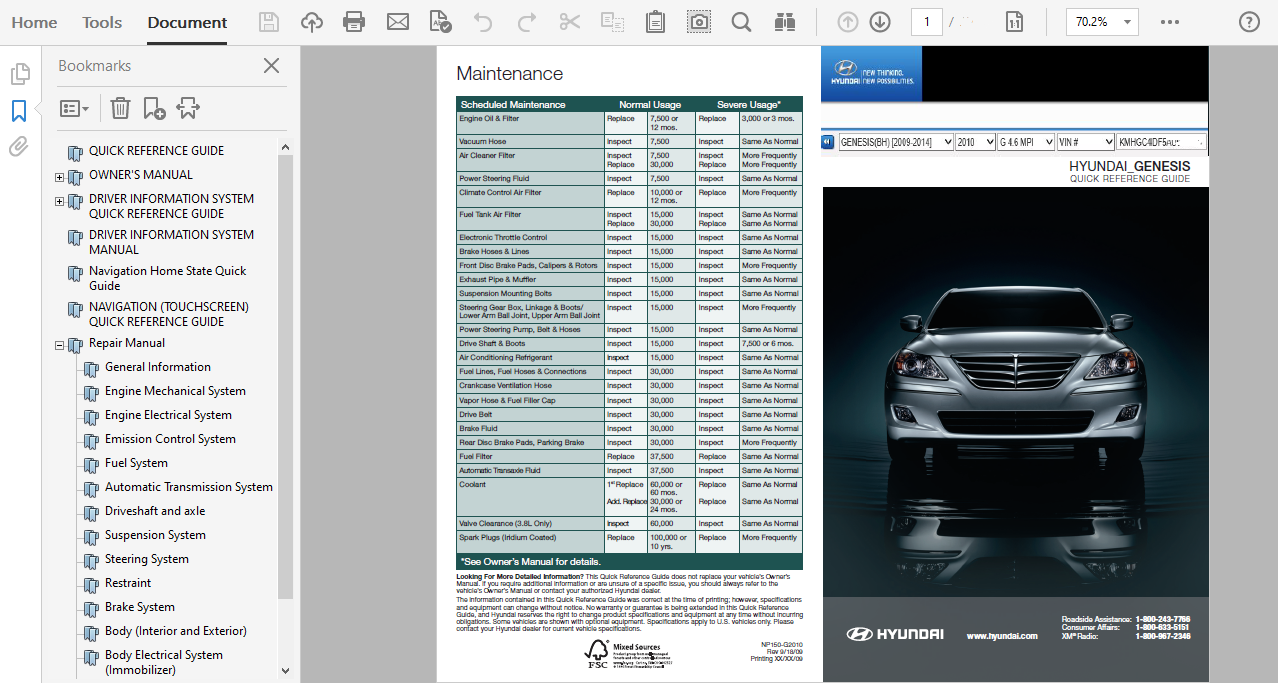Switch pages to actual size view

[1014, 20]
